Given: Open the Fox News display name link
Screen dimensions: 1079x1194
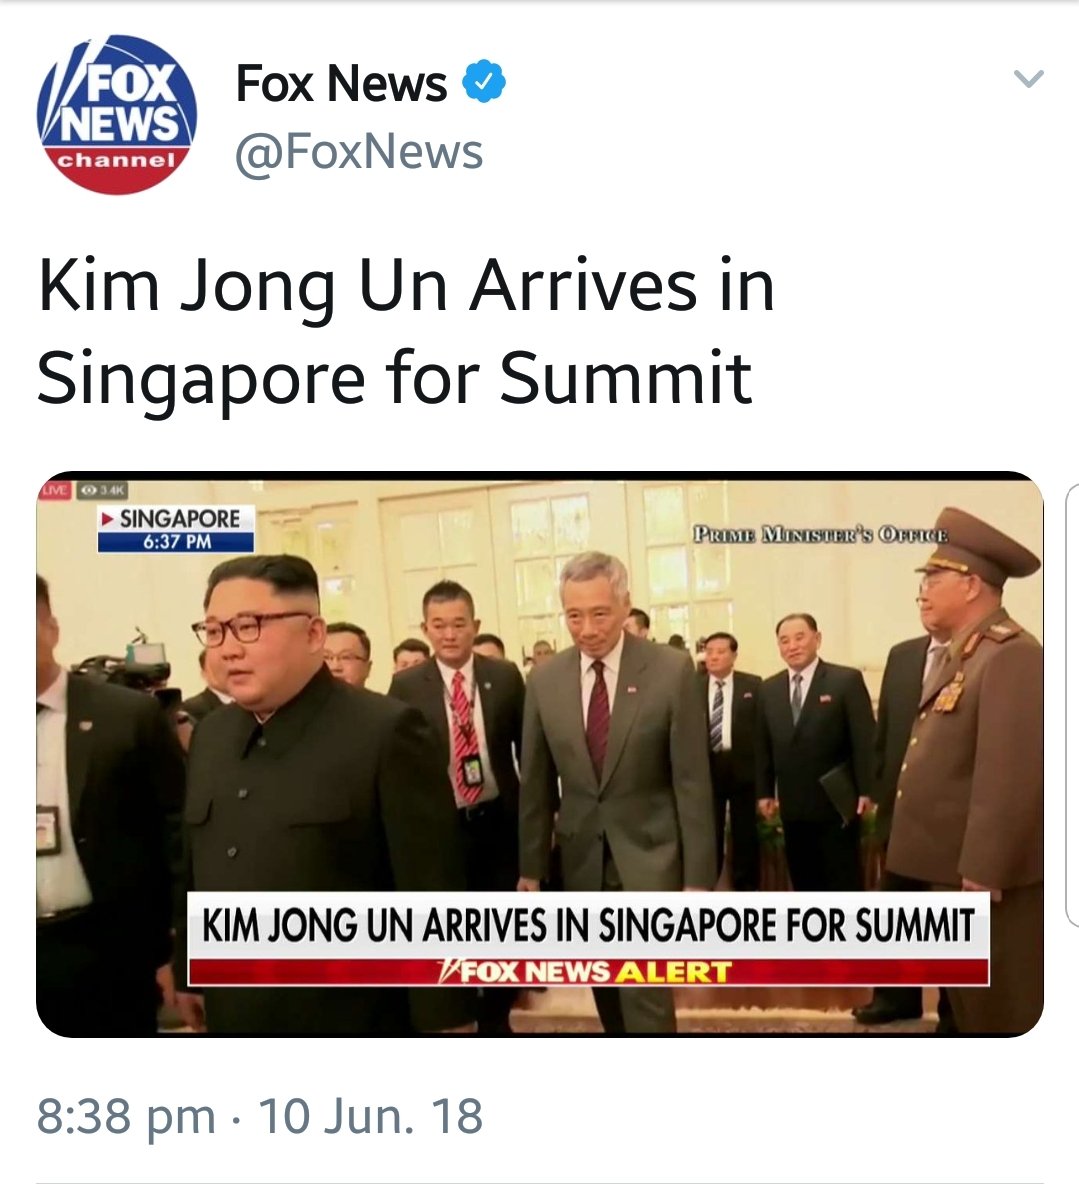Looking at the screenshot, I should point(341,82).
